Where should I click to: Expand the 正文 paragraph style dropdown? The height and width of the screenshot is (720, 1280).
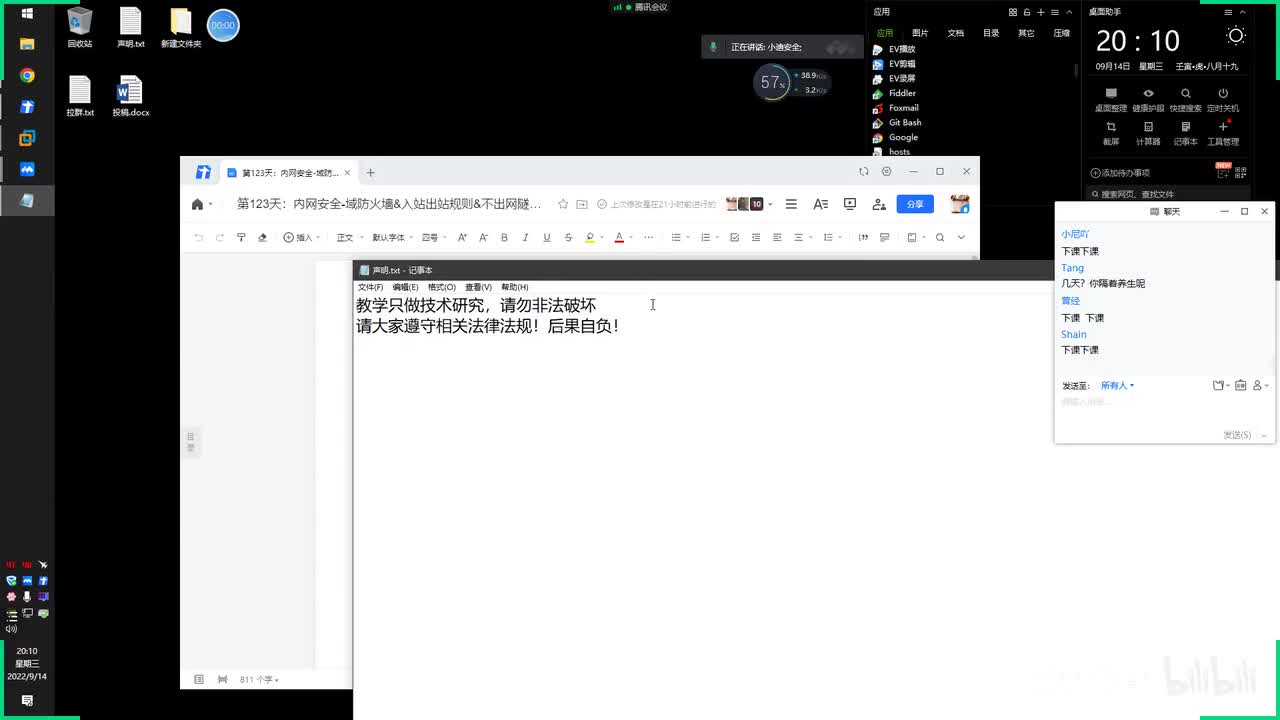(x=347, y=237)
